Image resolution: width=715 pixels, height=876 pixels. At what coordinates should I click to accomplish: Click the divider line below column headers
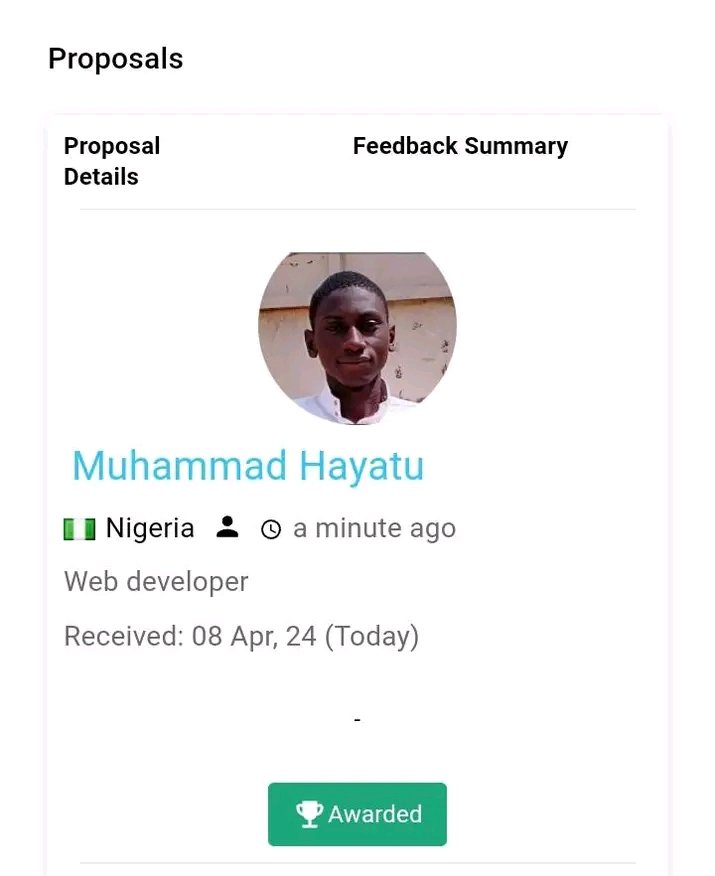(357, 210)
